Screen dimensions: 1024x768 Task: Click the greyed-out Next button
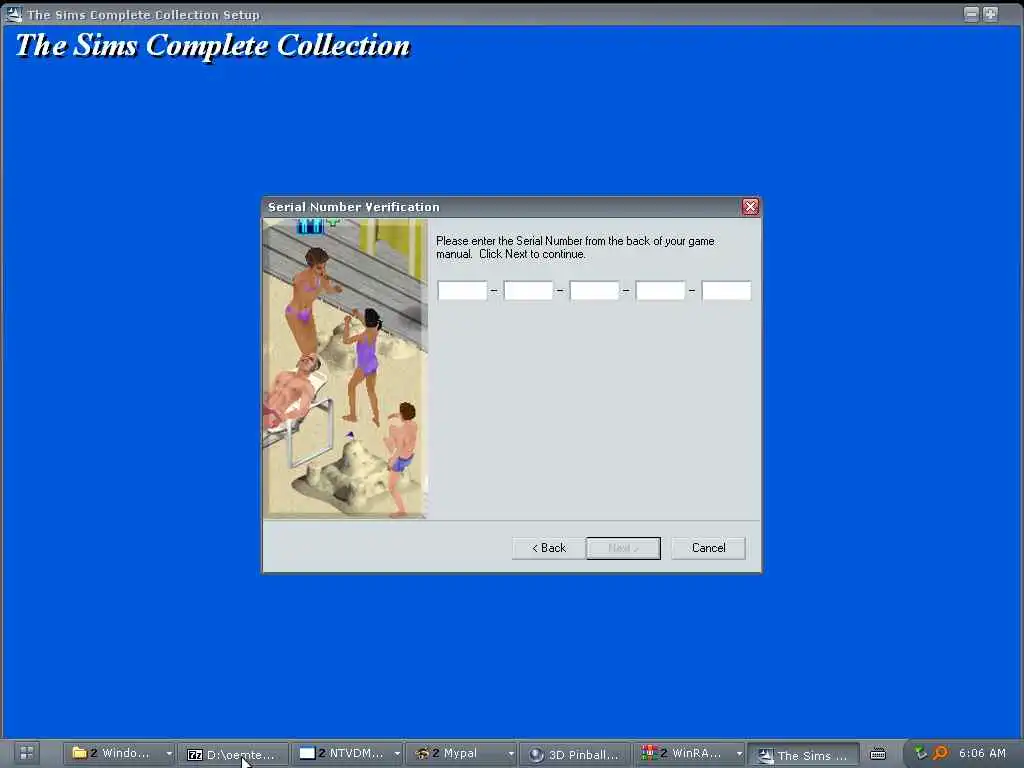tap(624, 548)
